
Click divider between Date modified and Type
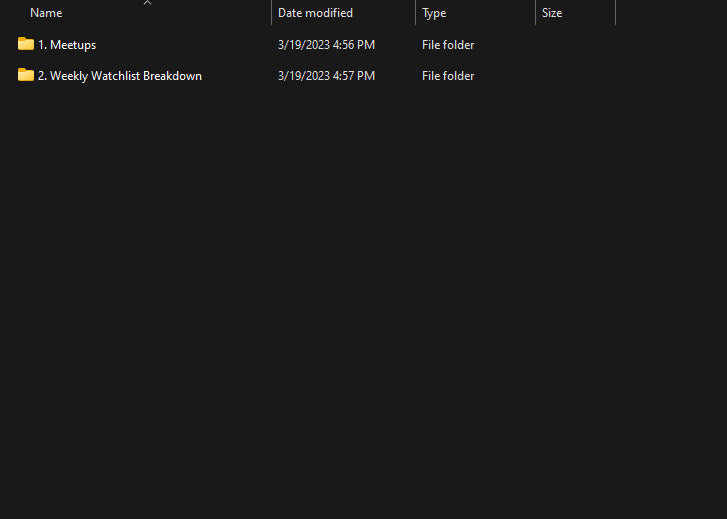click(x=415, y=13)
